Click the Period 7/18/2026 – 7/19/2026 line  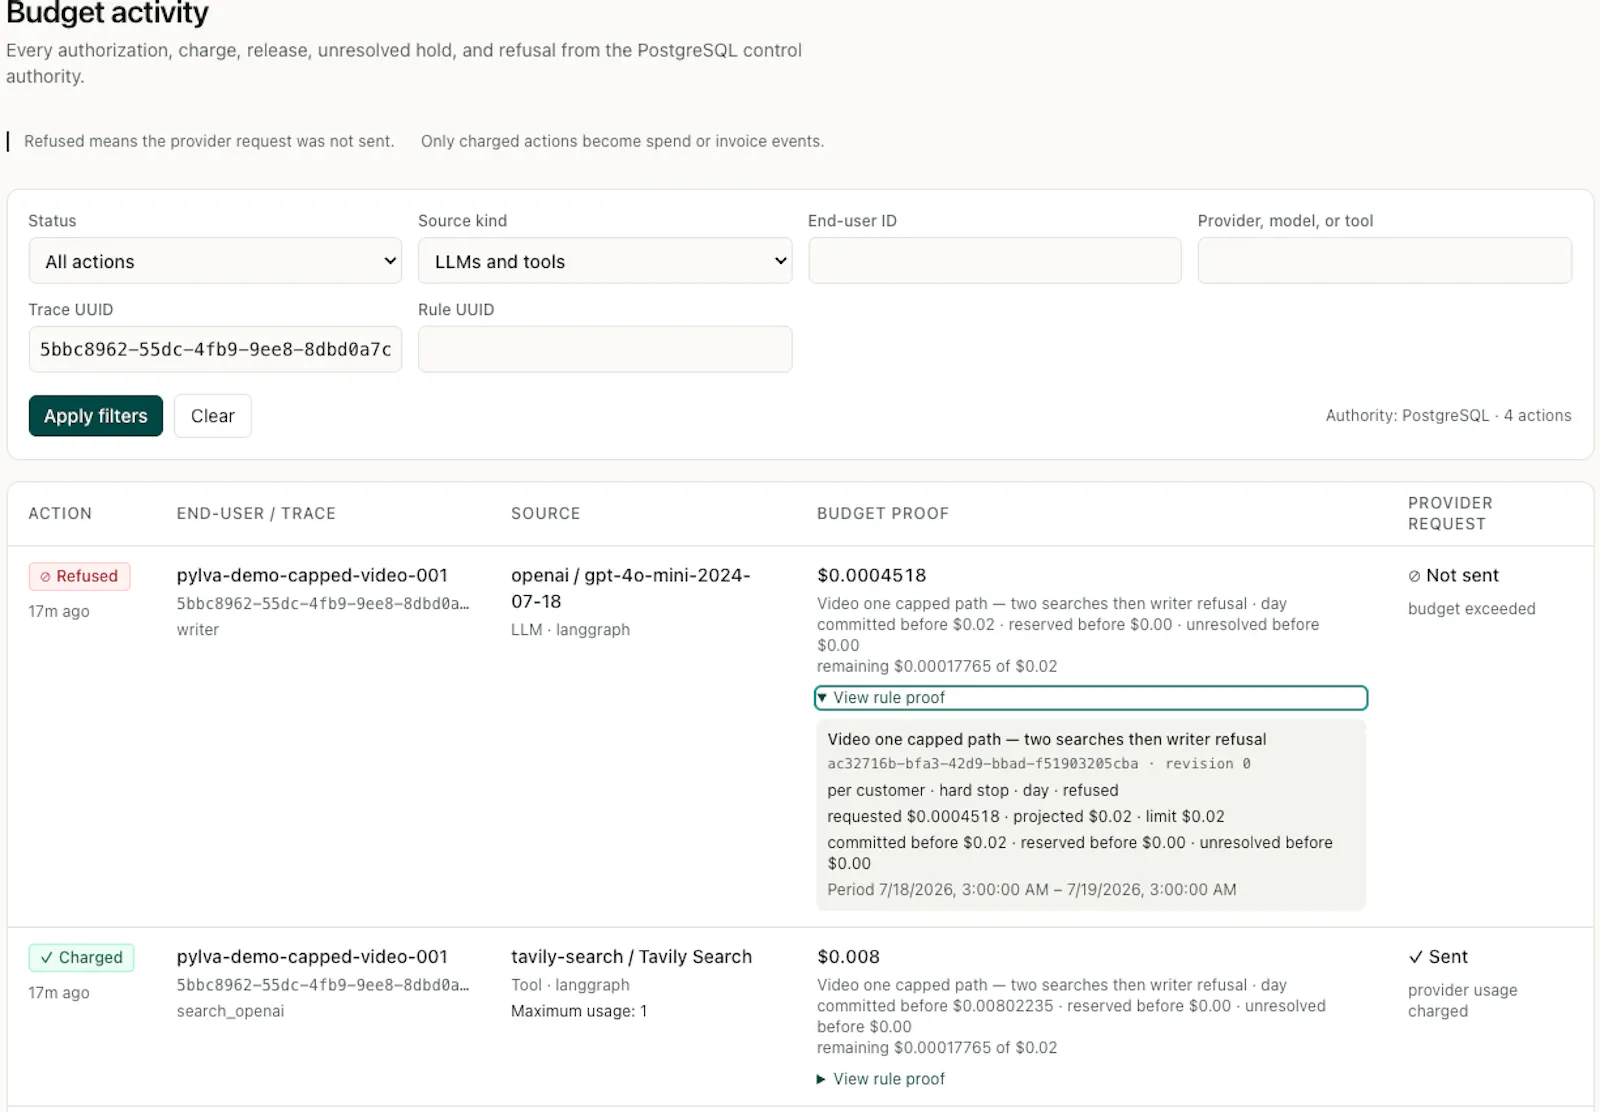pyautogui.click(x=1032, y=889)
